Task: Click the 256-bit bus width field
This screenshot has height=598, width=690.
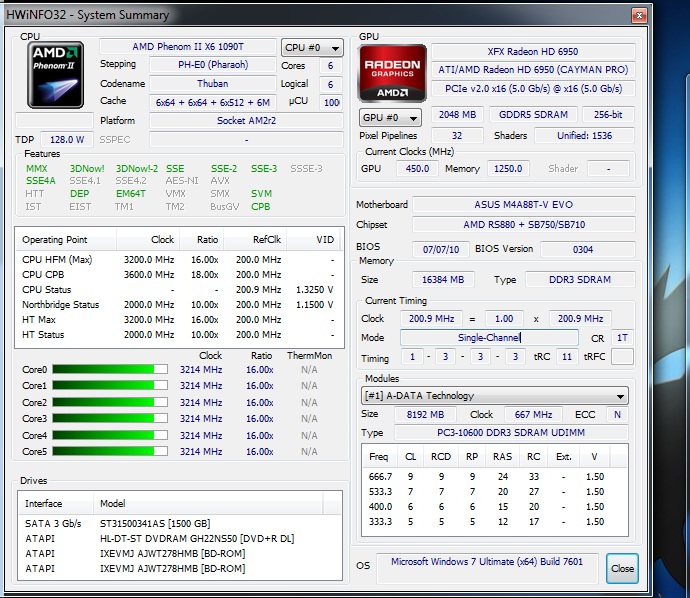Action: click(608, 114)
